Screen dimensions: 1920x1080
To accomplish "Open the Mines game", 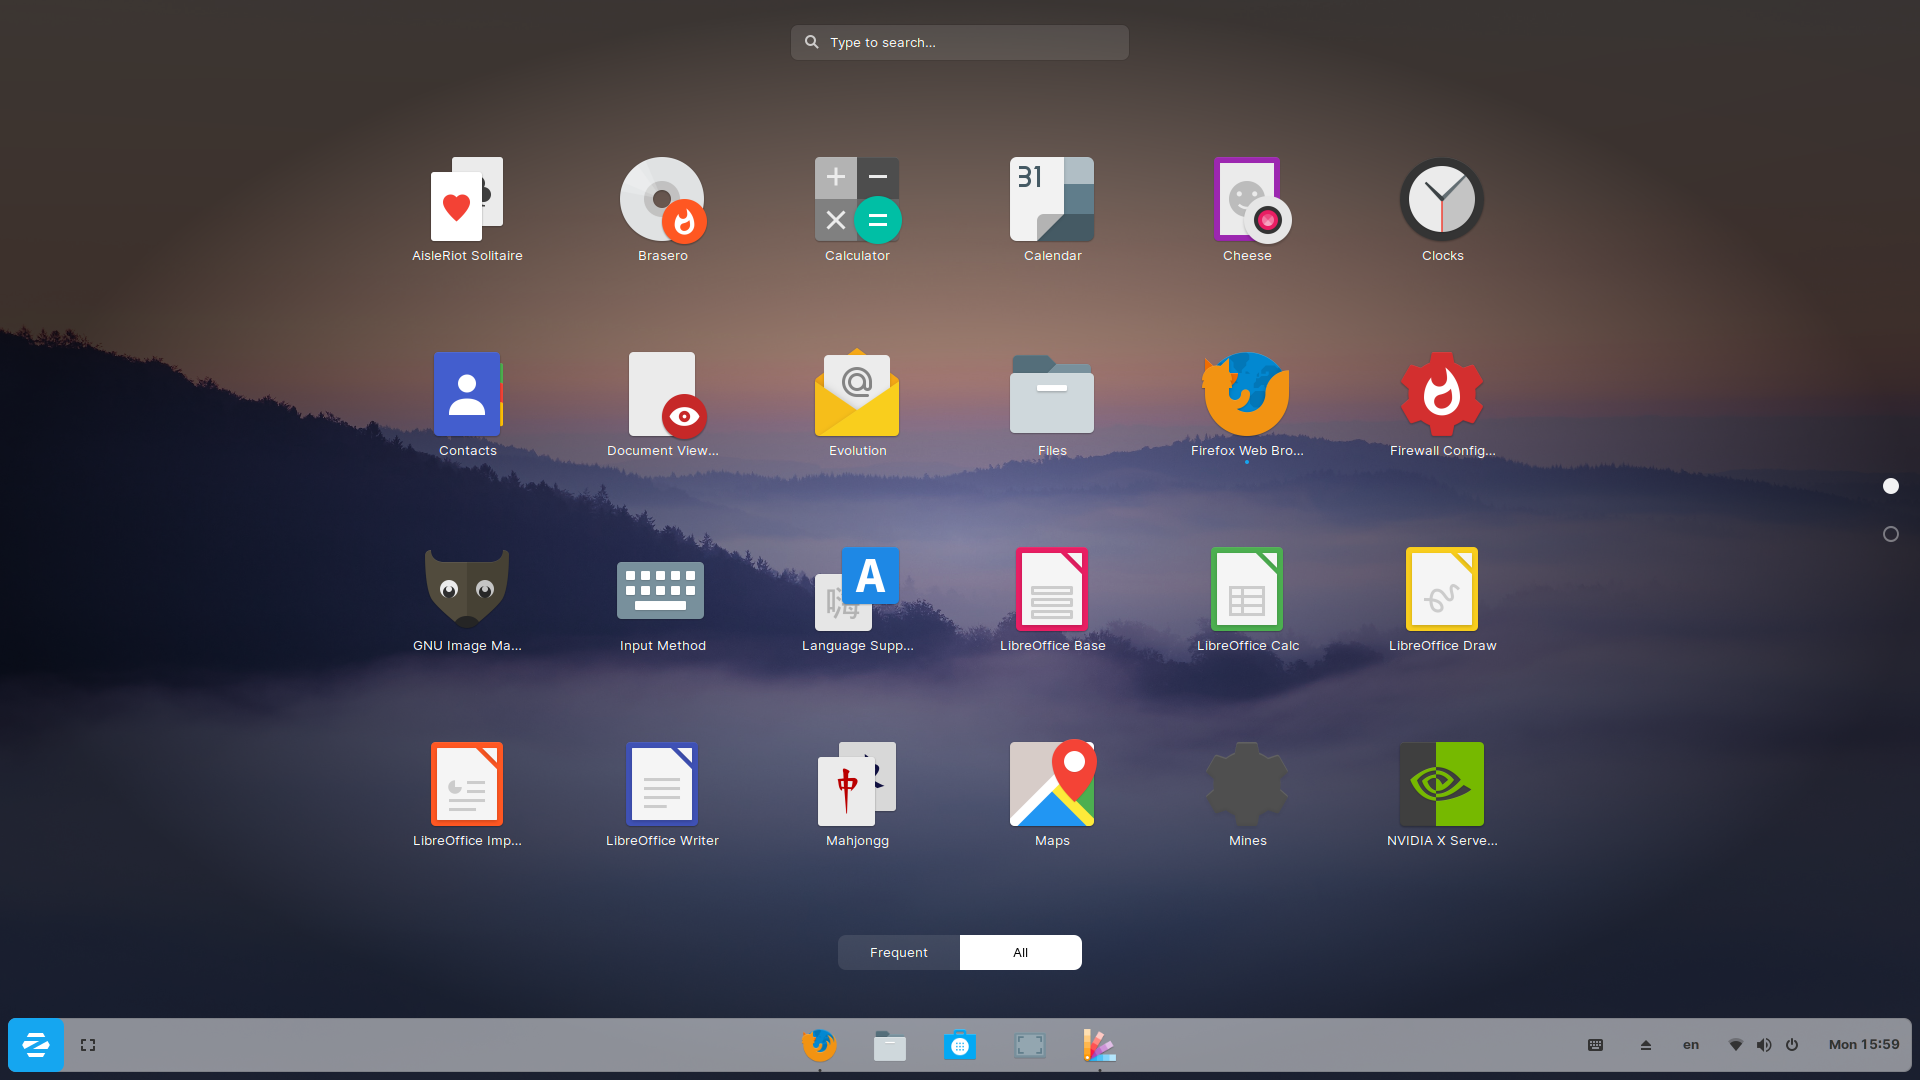I will click(1247, 794).
